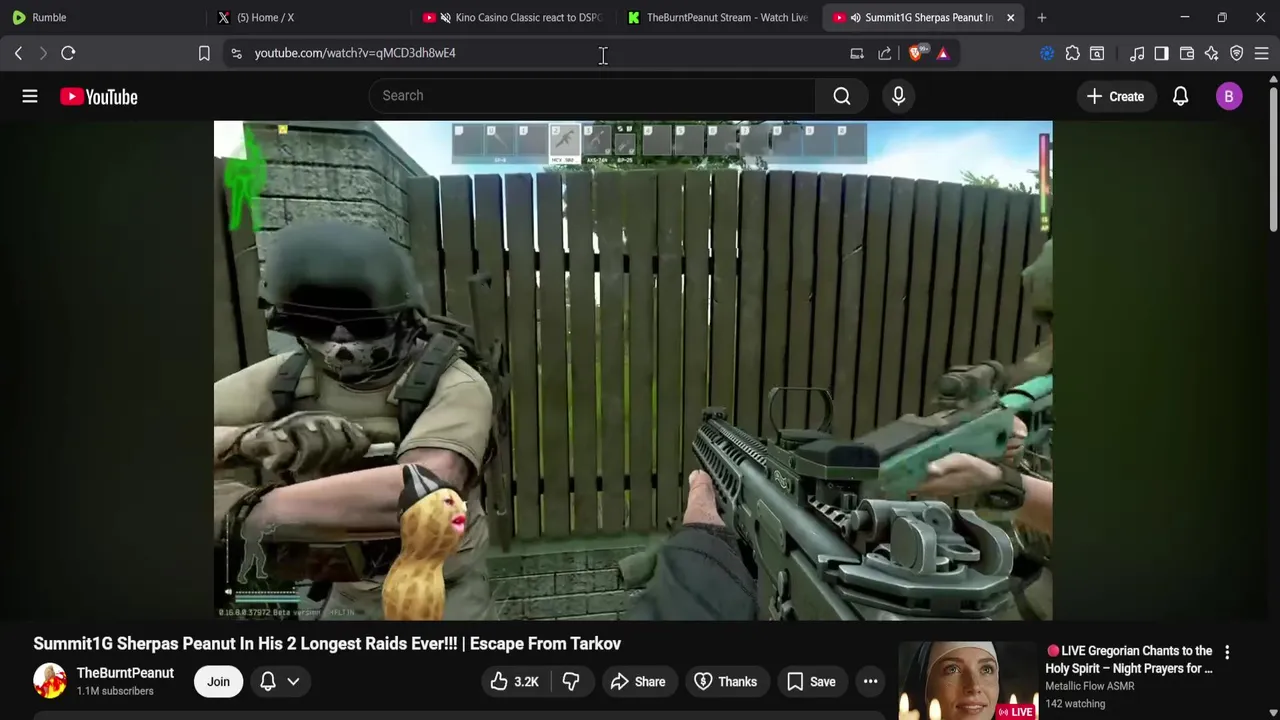Image resolution: width=1280 pixels, height=720 pixels.
Task: Open the YouTube guide hamburger menu
Action: pyautogui.click(x=30, y=96)
